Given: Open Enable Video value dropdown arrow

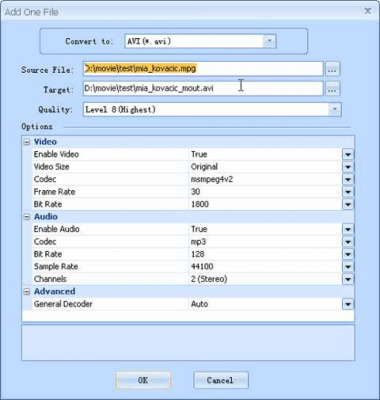Looking at the screenshot, I should 348,155.
